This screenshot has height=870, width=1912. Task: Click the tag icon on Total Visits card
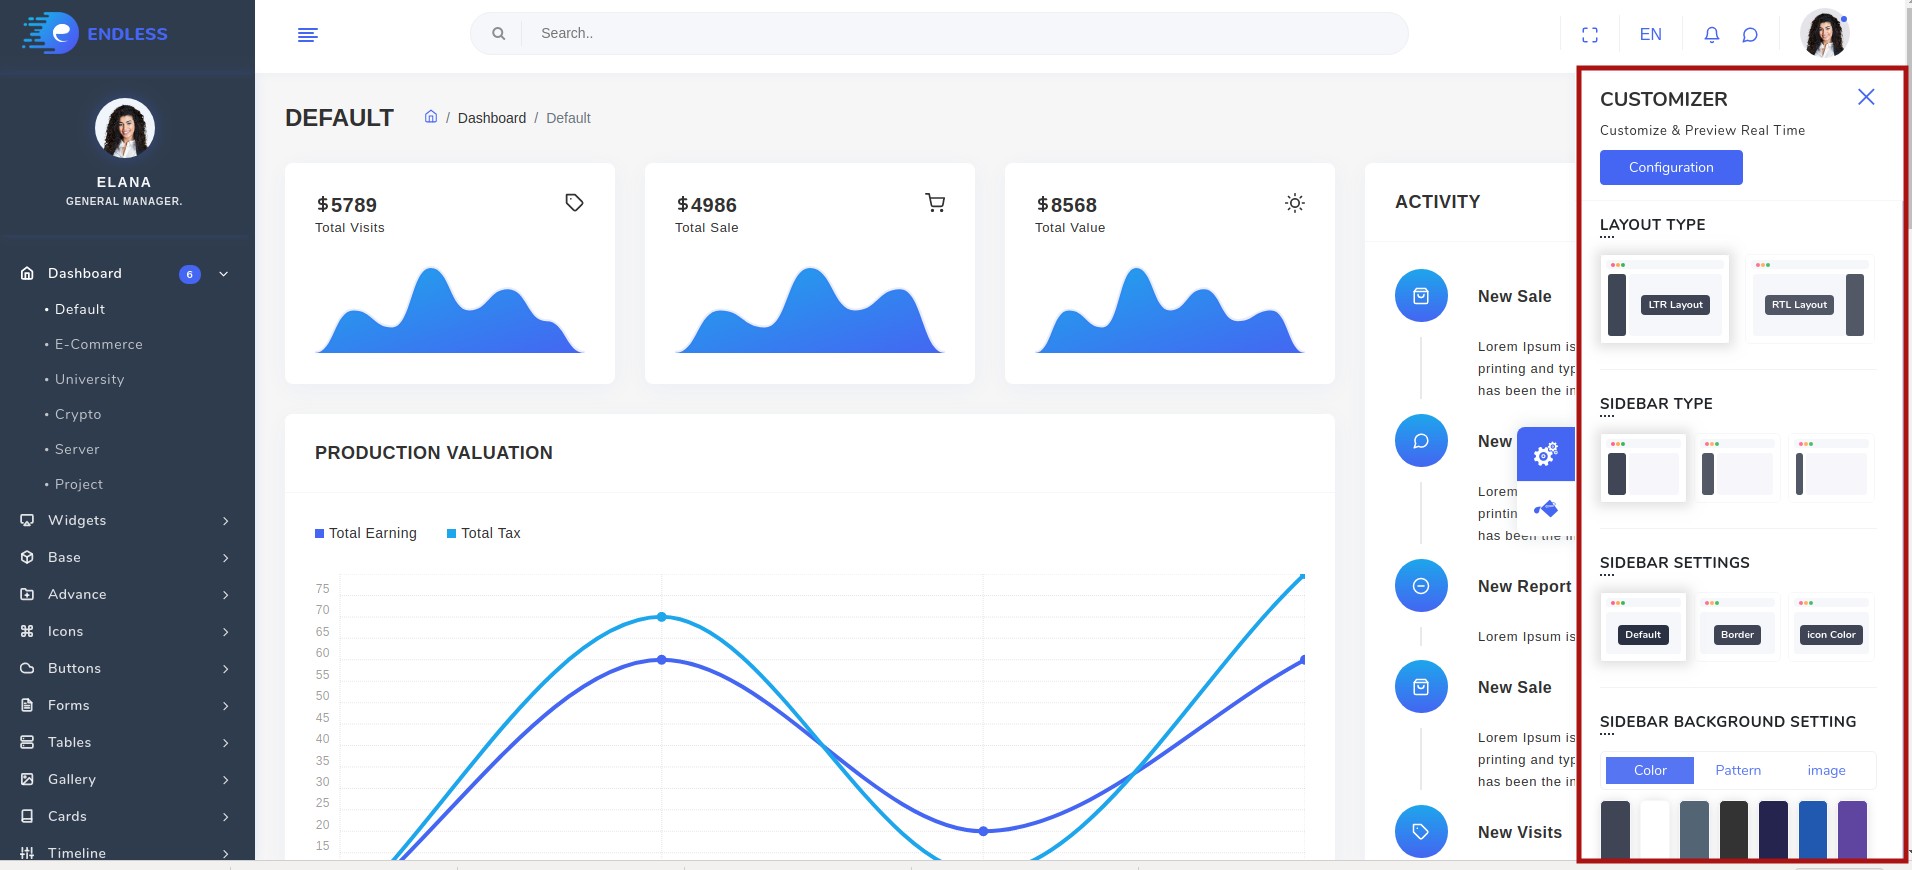574,203
